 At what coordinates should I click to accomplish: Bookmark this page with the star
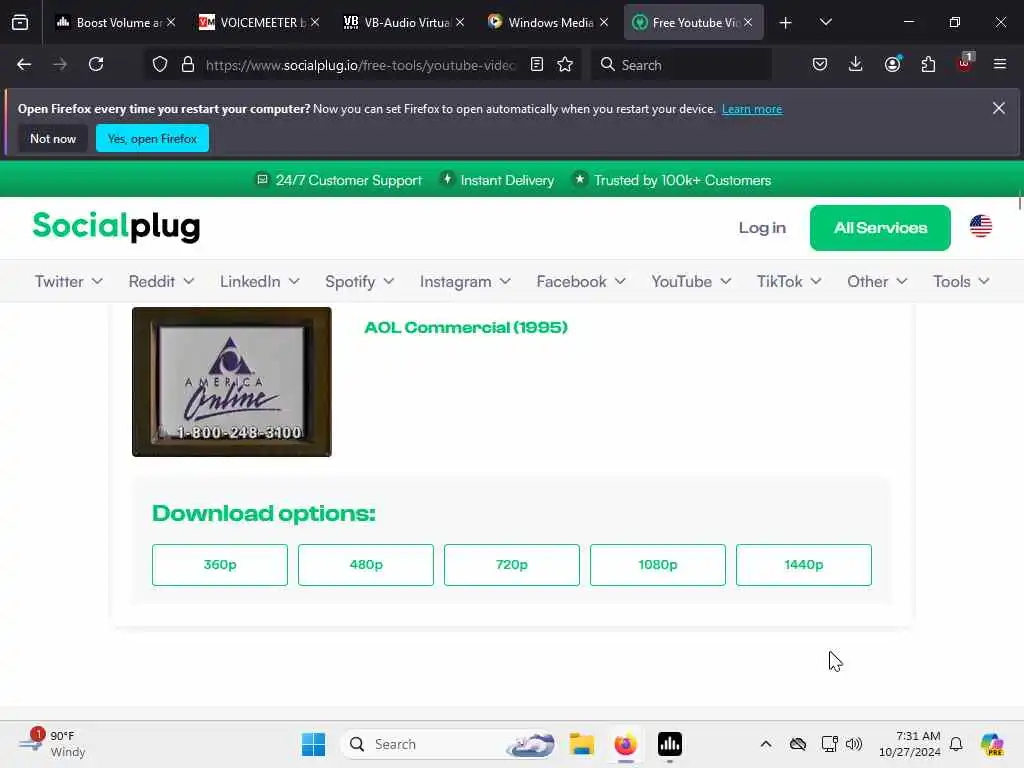coord(565,64)
